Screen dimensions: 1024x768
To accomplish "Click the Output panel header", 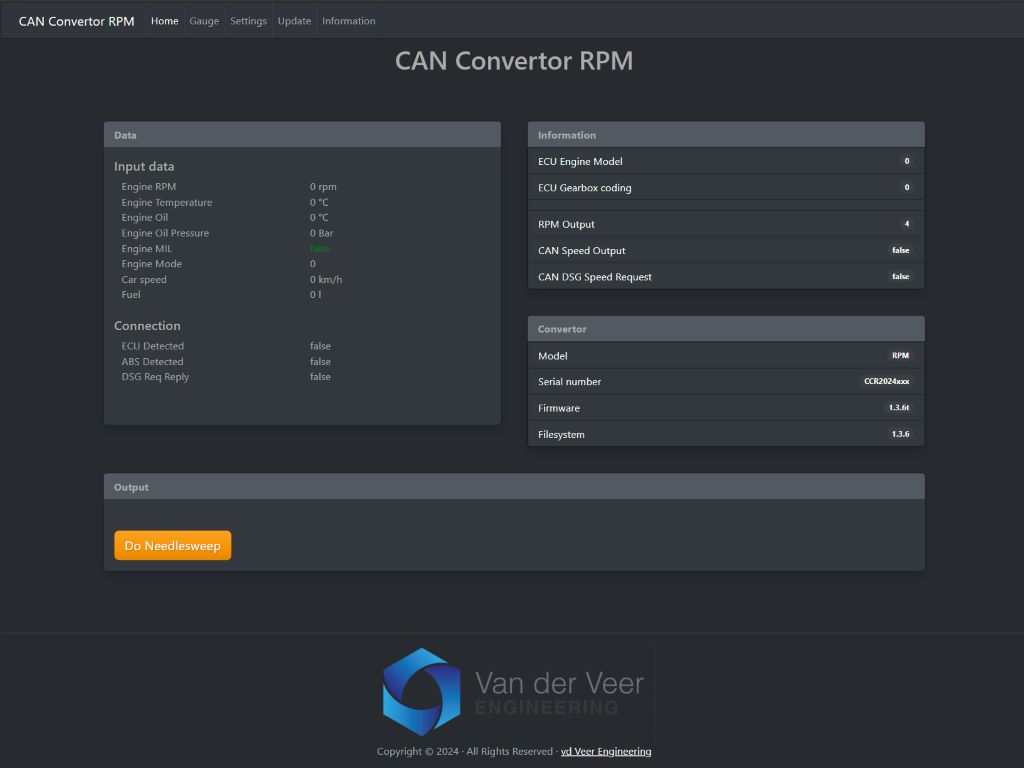I will pyautogui.click(x=514, y=487).
